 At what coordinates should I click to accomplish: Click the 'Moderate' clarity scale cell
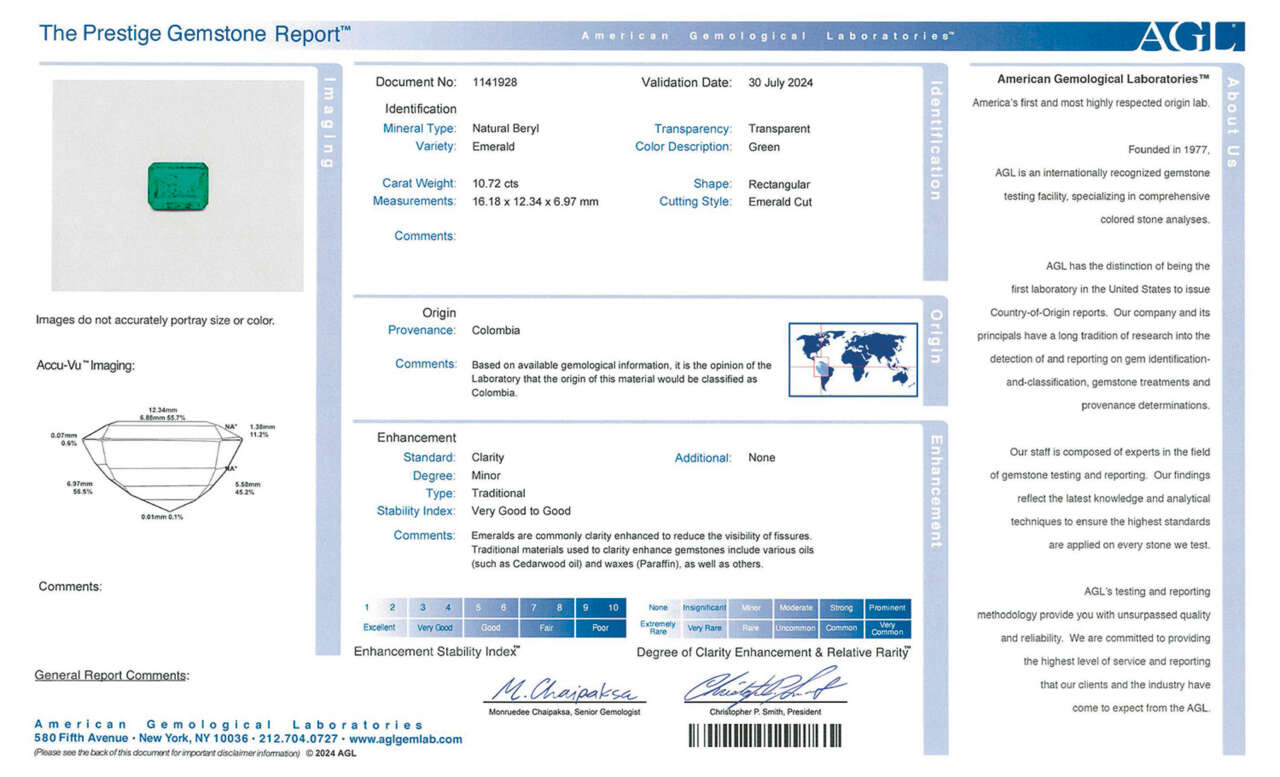796,607
